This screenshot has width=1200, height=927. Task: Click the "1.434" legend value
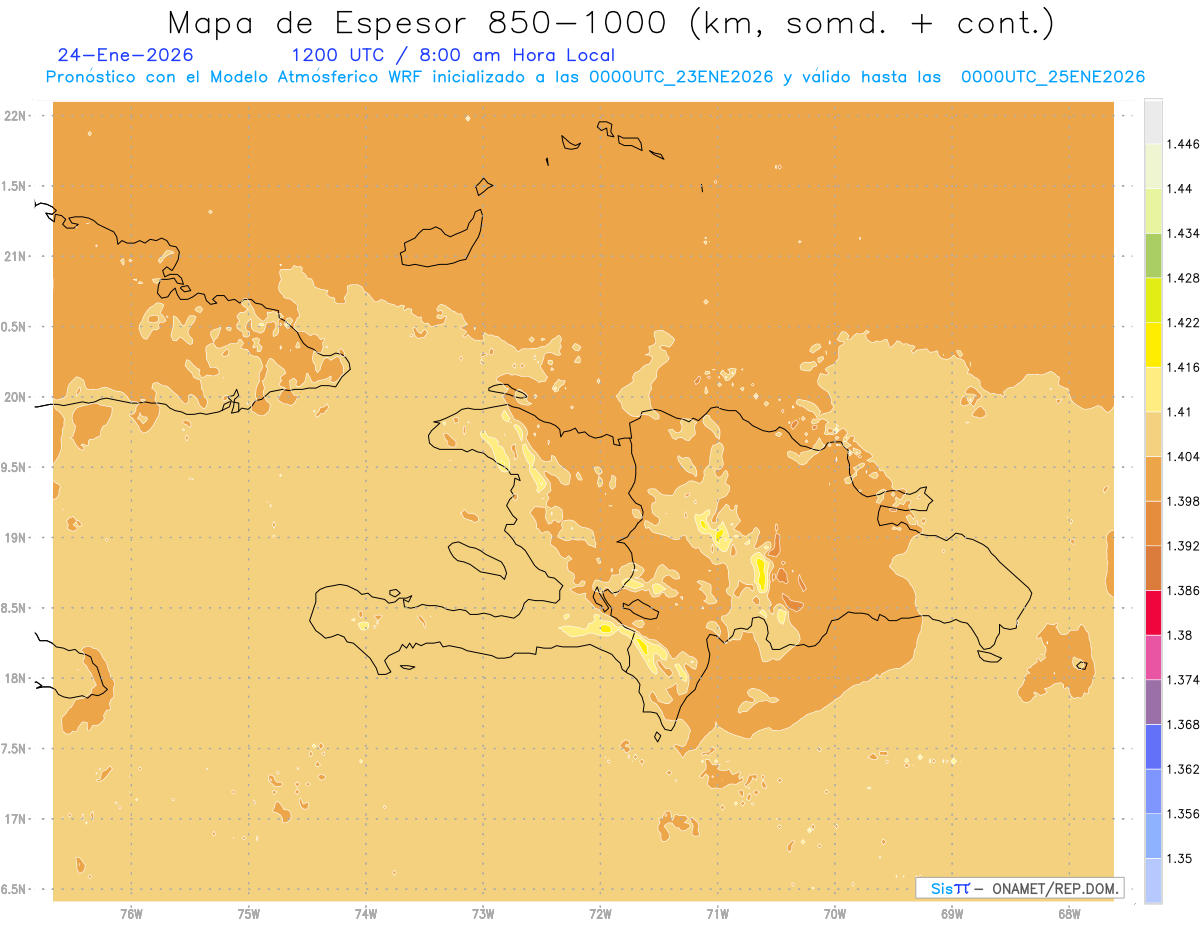click(x=1183, y=233)
